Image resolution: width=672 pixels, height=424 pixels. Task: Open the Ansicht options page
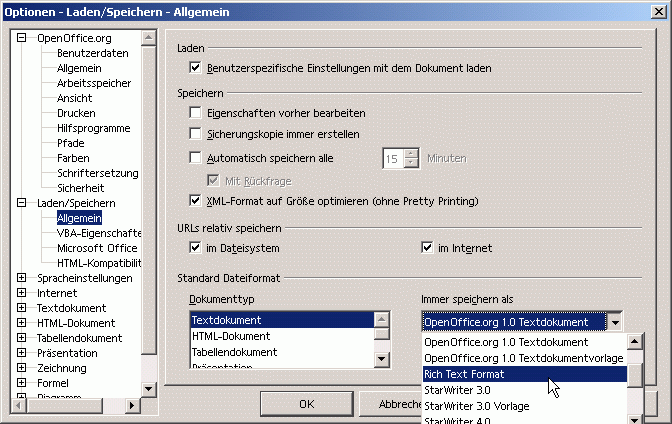75,98
